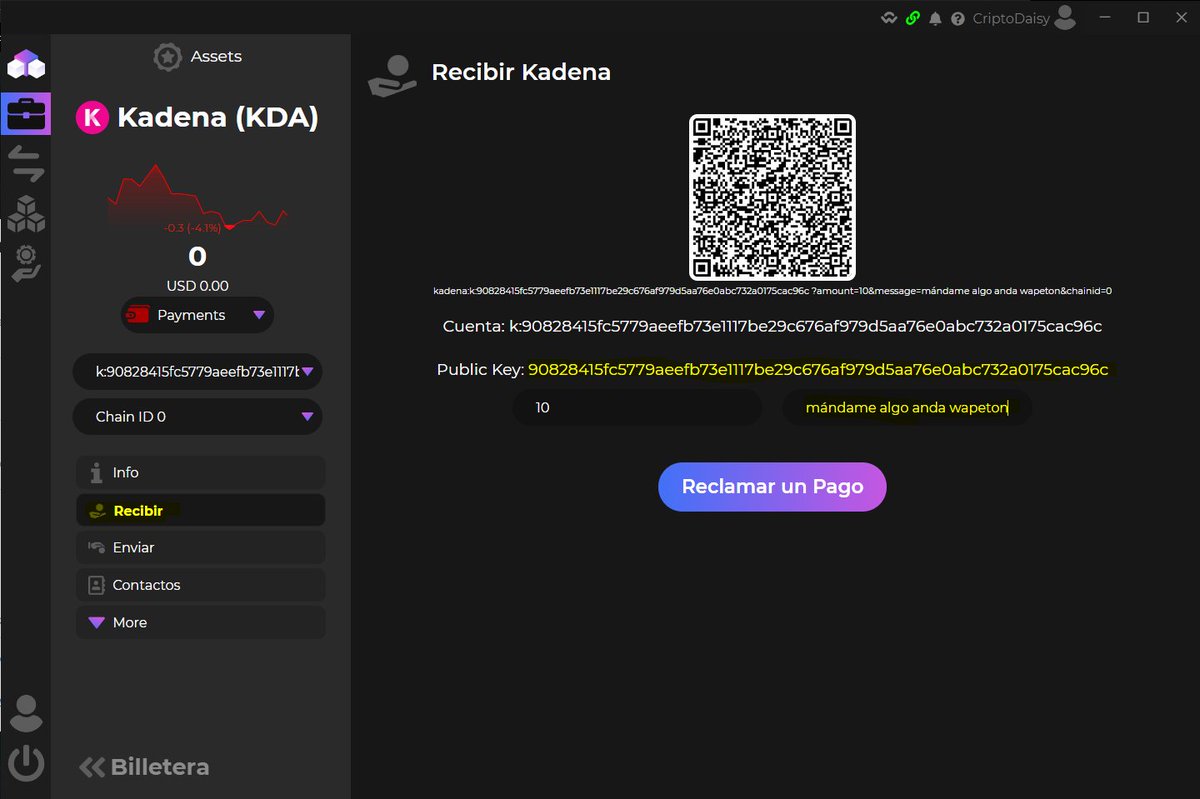Click the power logout icon
The width and height of the screenshot is (1200, 799).
point(26,764)
